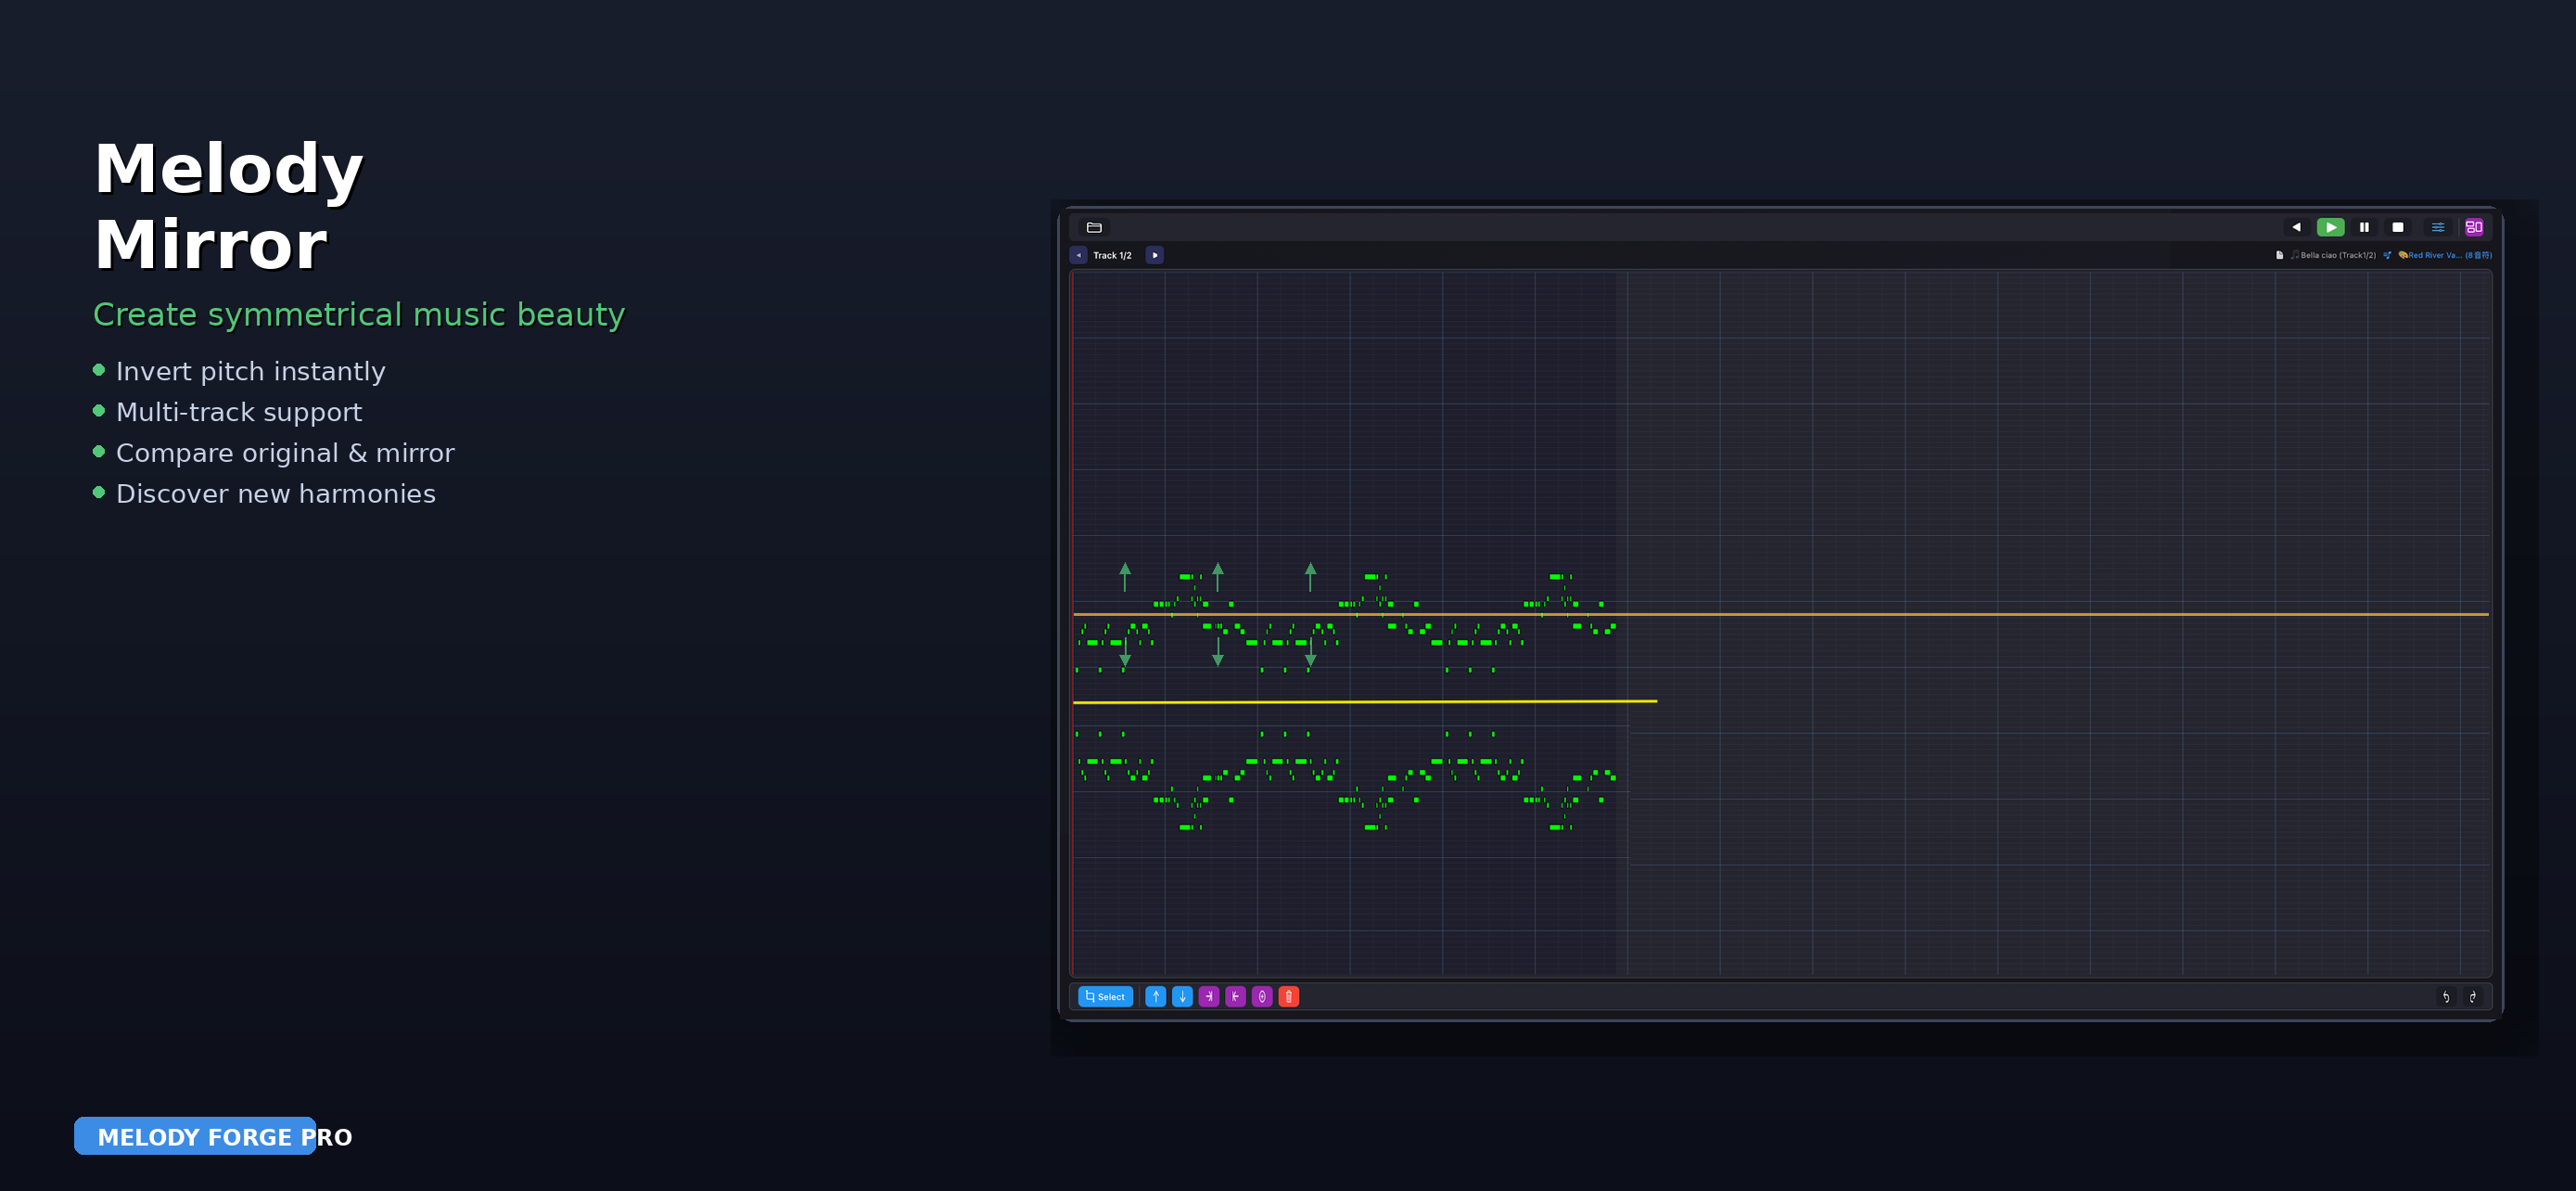Click the red playhead at grid start
2576x1191 pixels.
pyautogui.click(x=1072, y=622)
